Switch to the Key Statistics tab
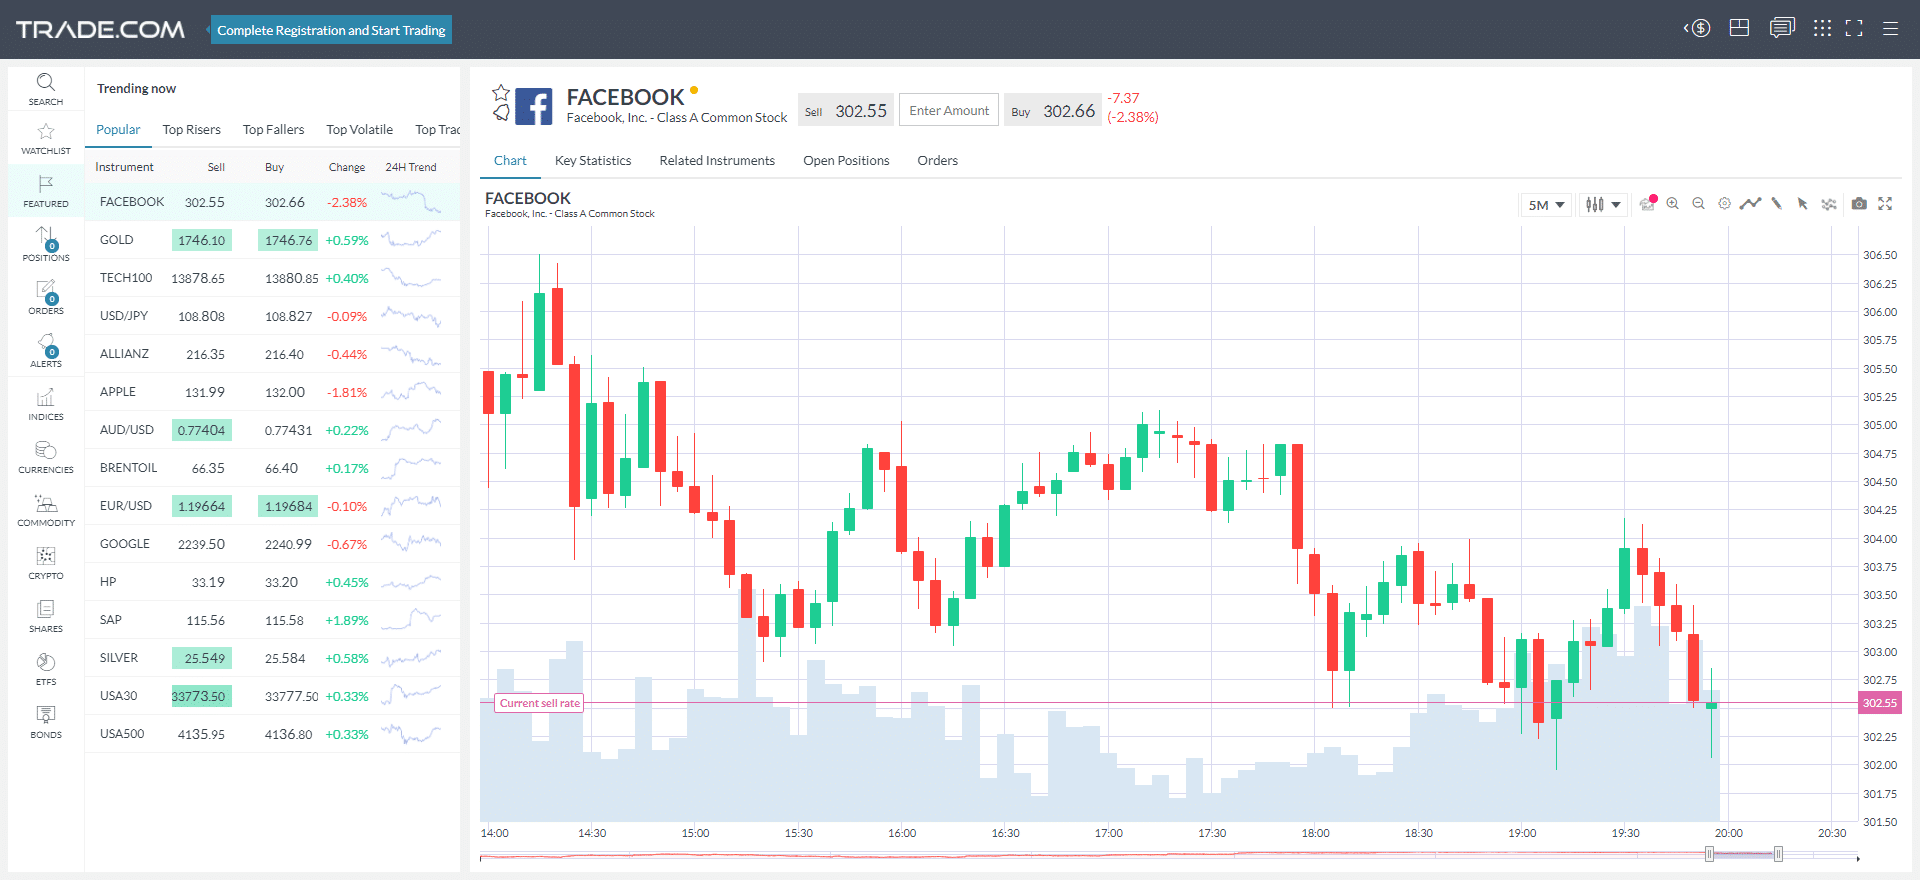 click(x=593, y=161)
